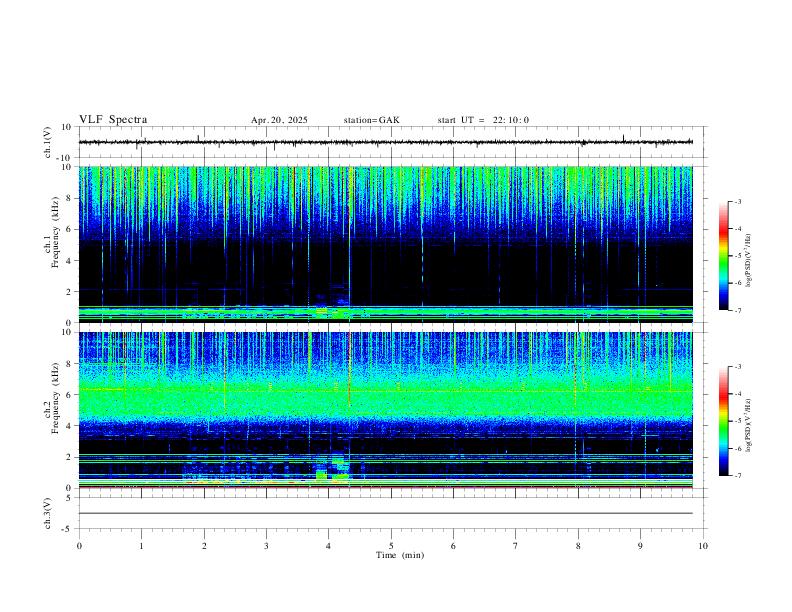Click the time axis tick label "2"
792x612 pixels.
[204, 546]
